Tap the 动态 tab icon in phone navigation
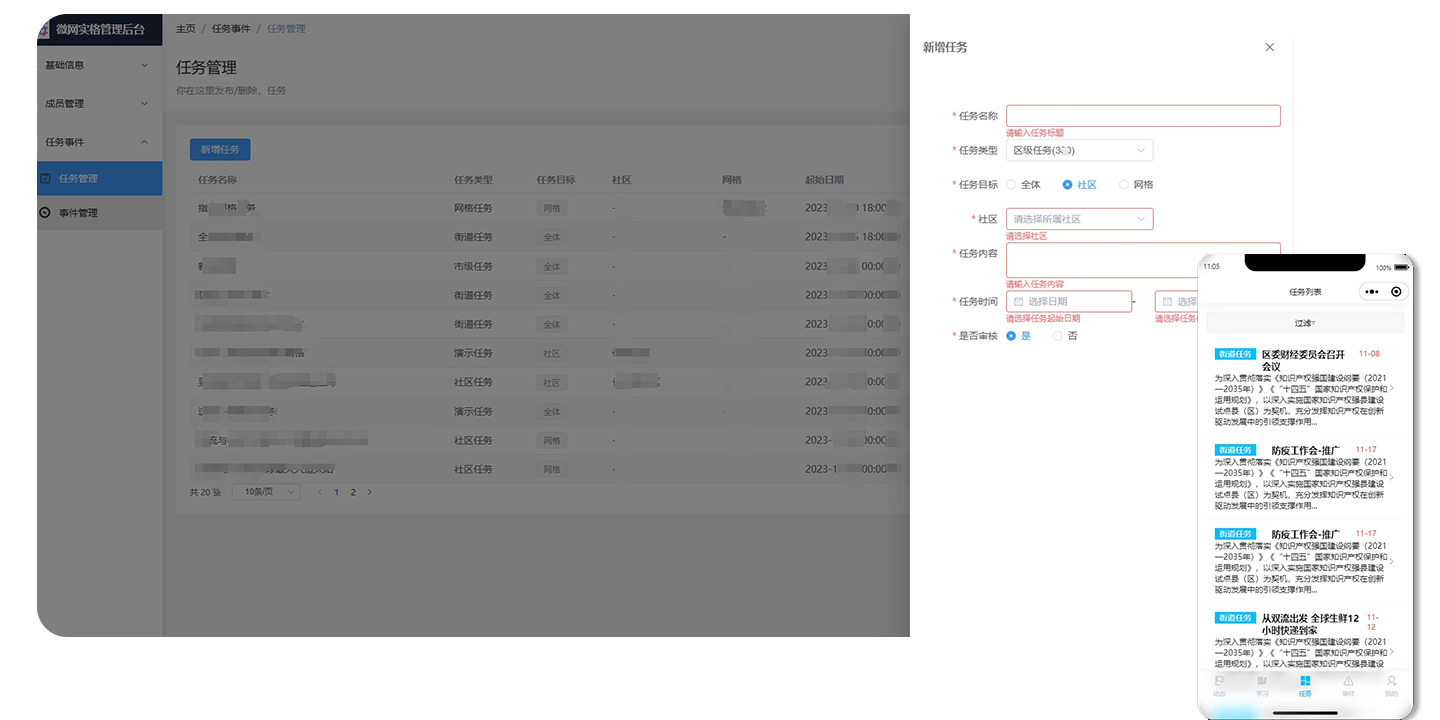Screen dimensions: 1440x720 pos(1219,681)
